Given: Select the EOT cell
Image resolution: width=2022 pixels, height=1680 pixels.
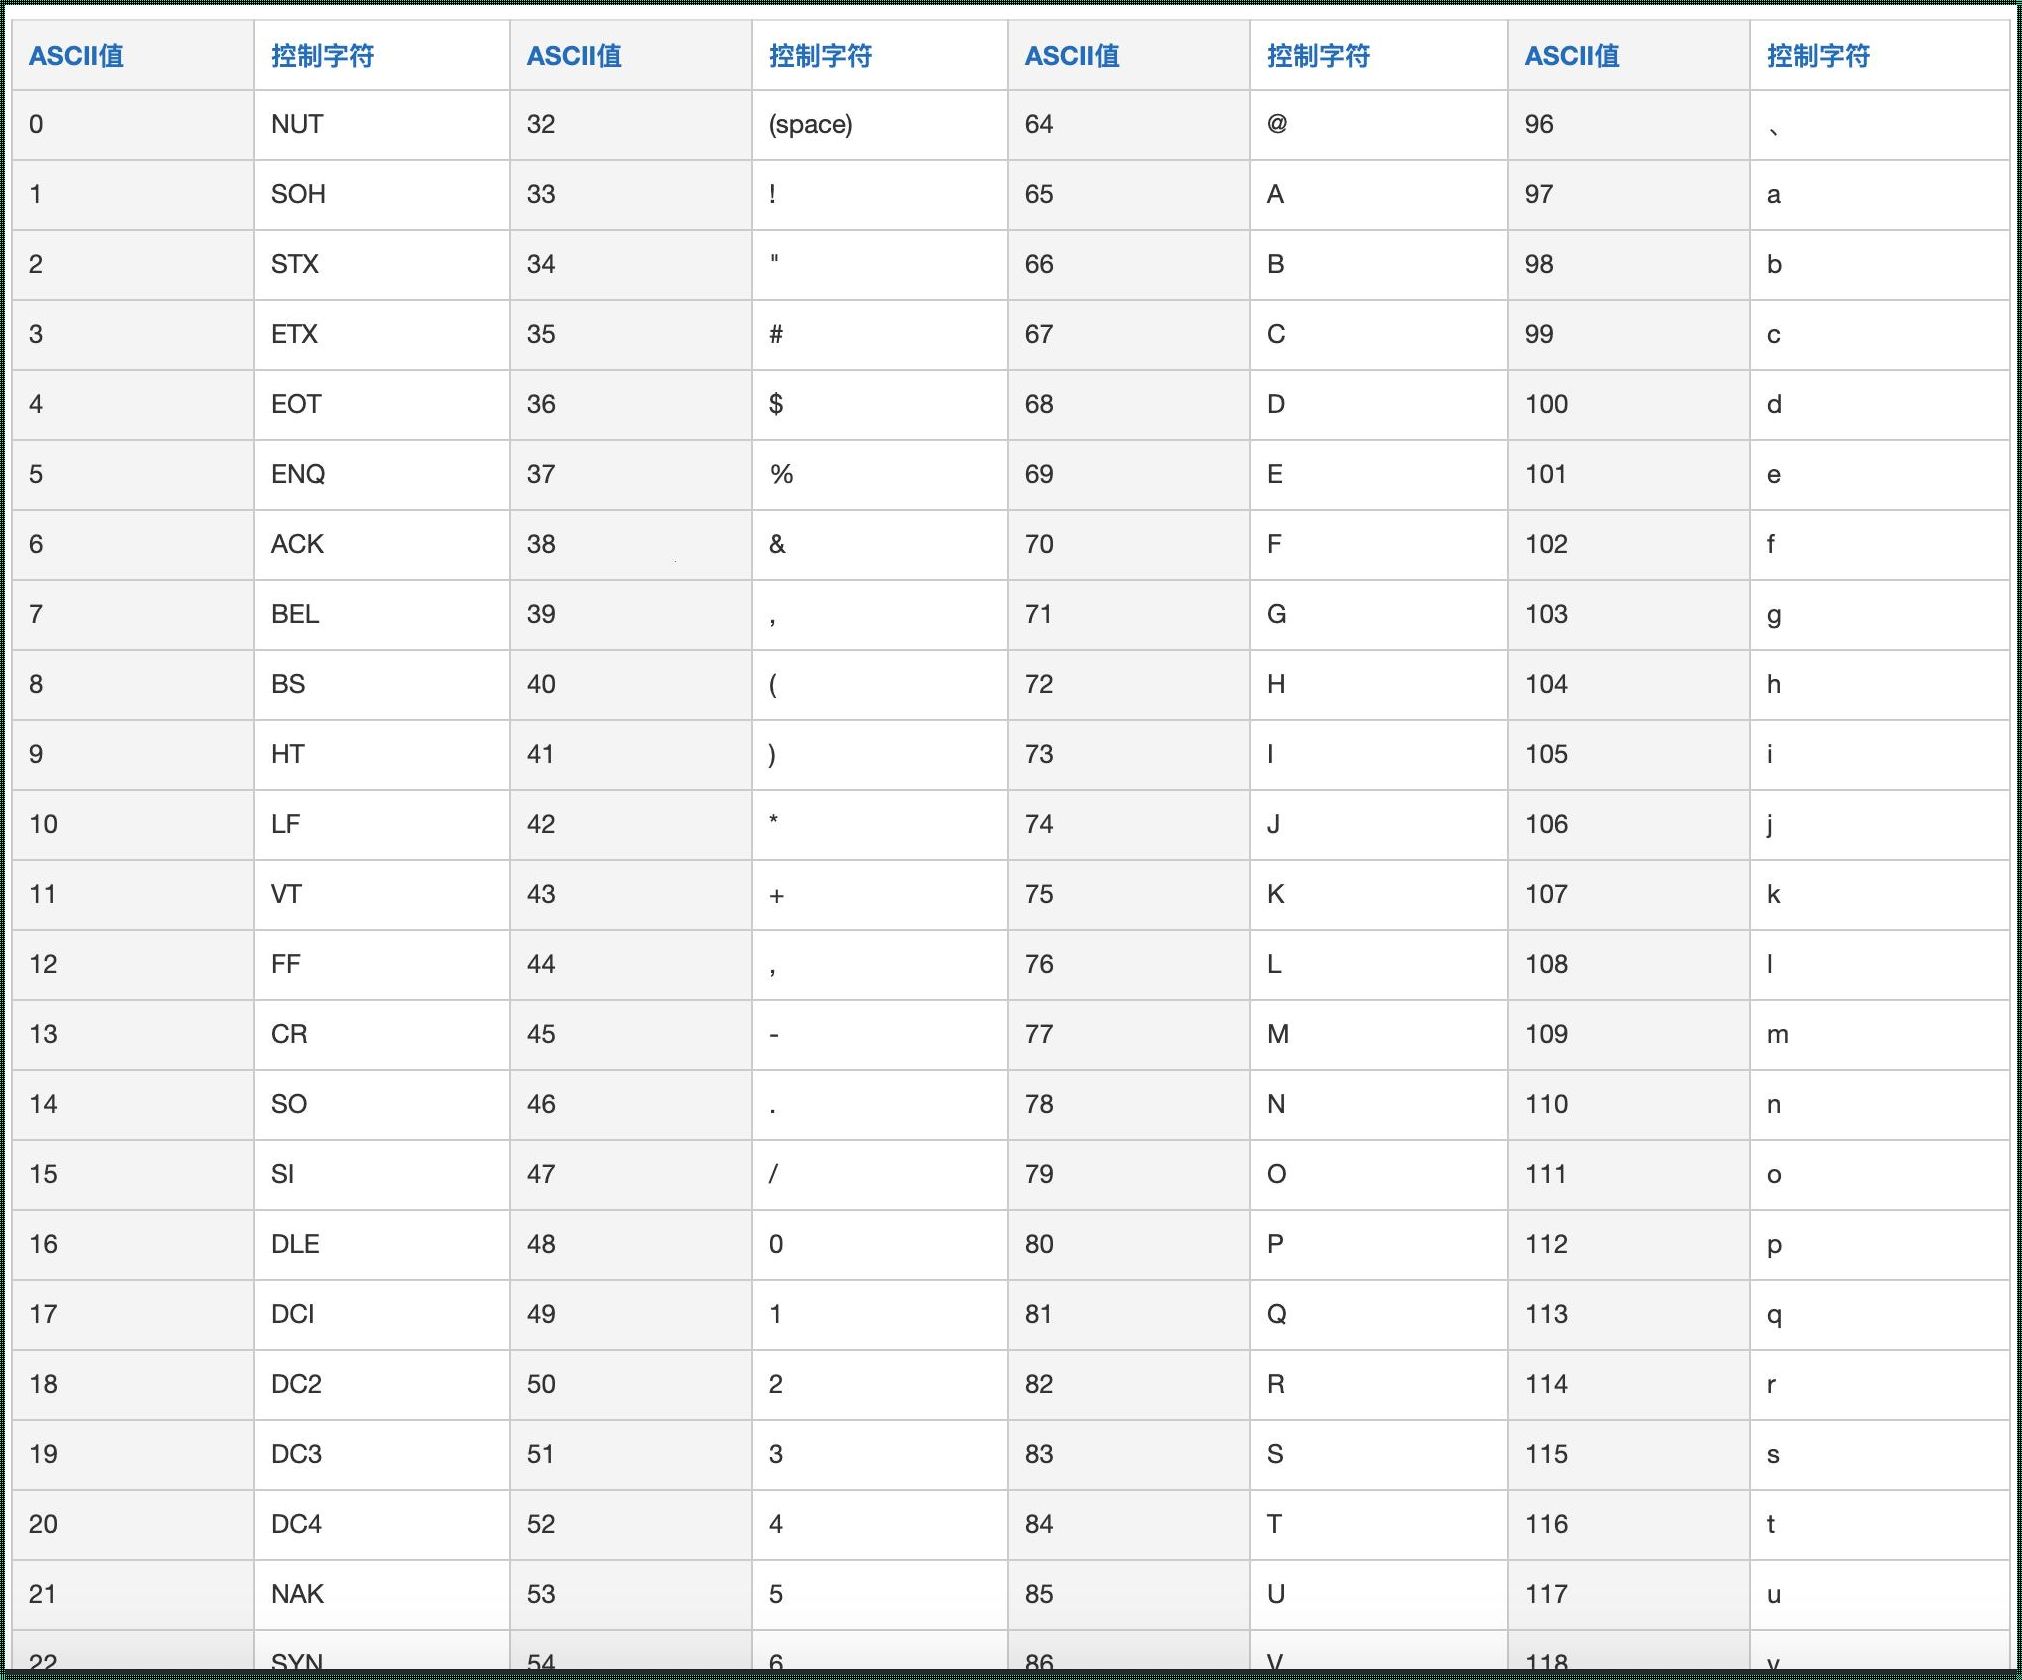Looking at the screenshot, I should [382, 405].
